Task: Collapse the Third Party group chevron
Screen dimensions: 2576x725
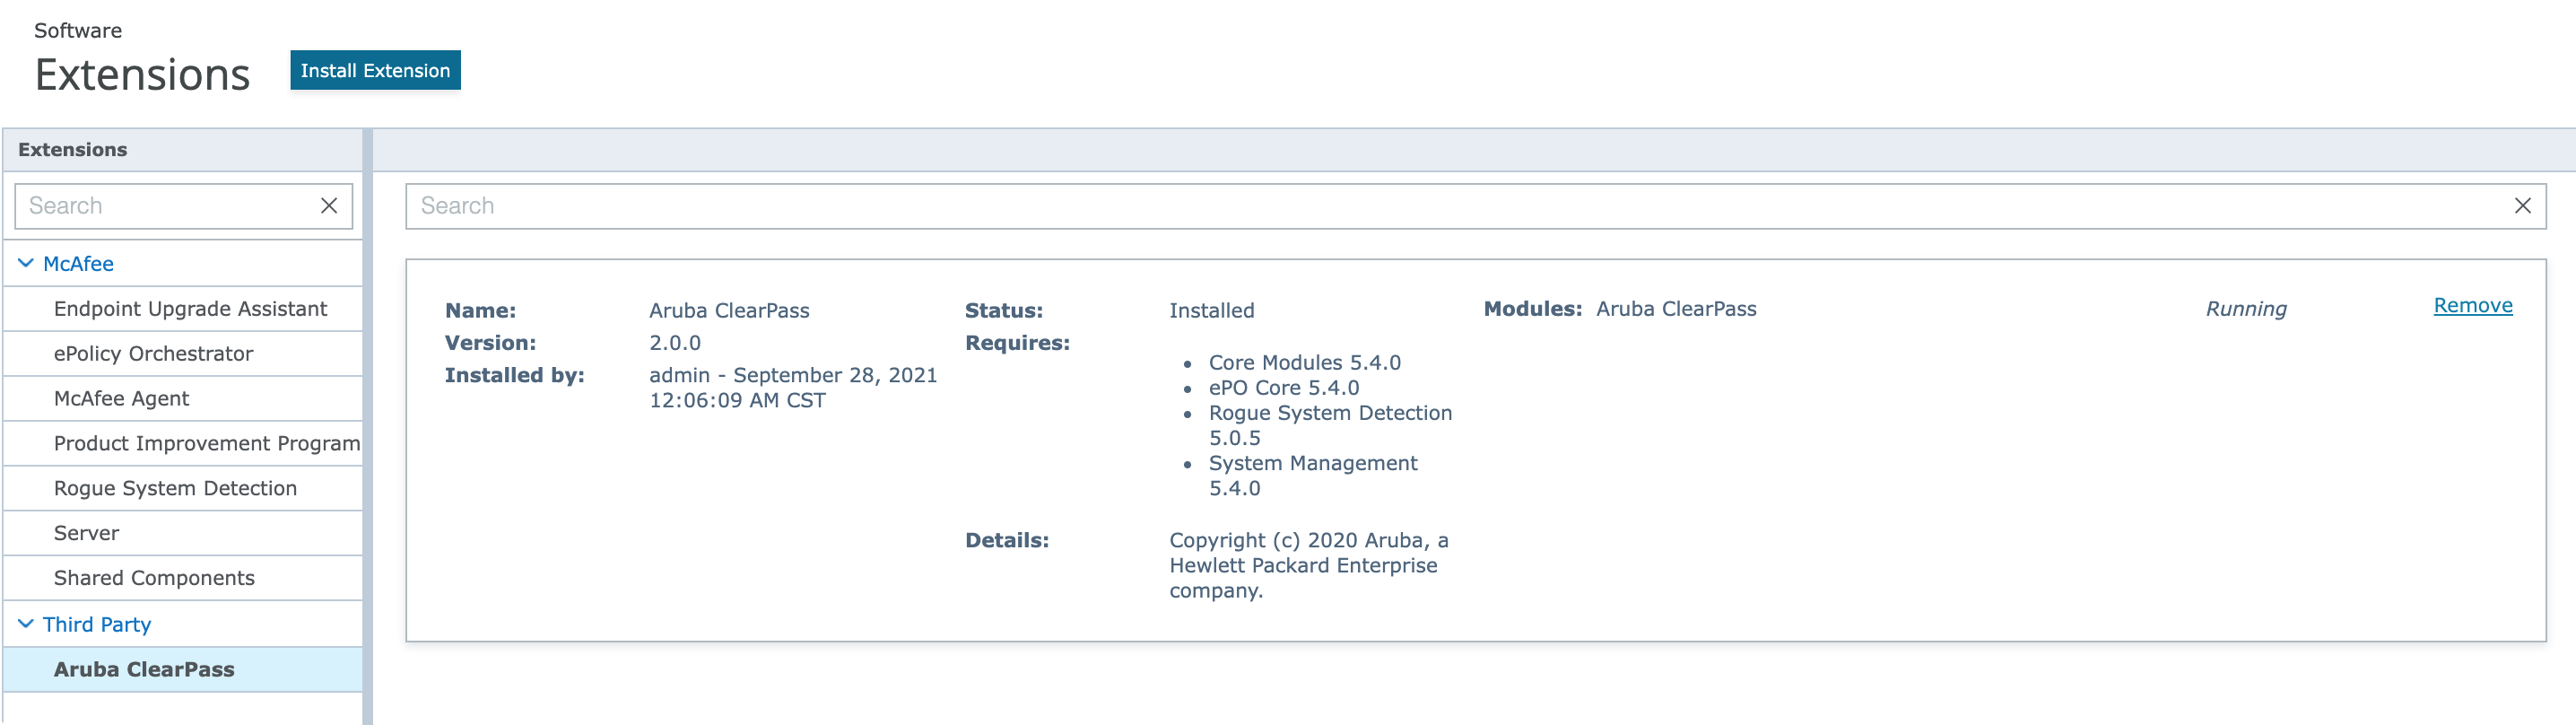Action: (x=26, y=623)
